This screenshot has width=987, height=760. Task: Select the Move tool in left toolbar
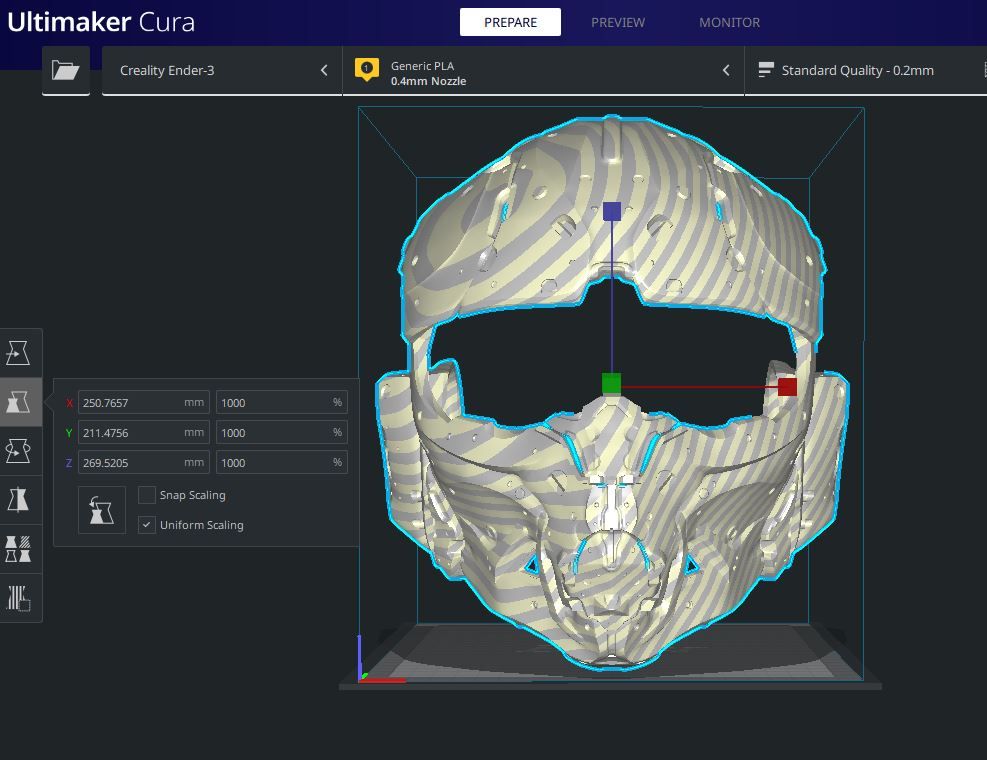click(x=19, y=353)
